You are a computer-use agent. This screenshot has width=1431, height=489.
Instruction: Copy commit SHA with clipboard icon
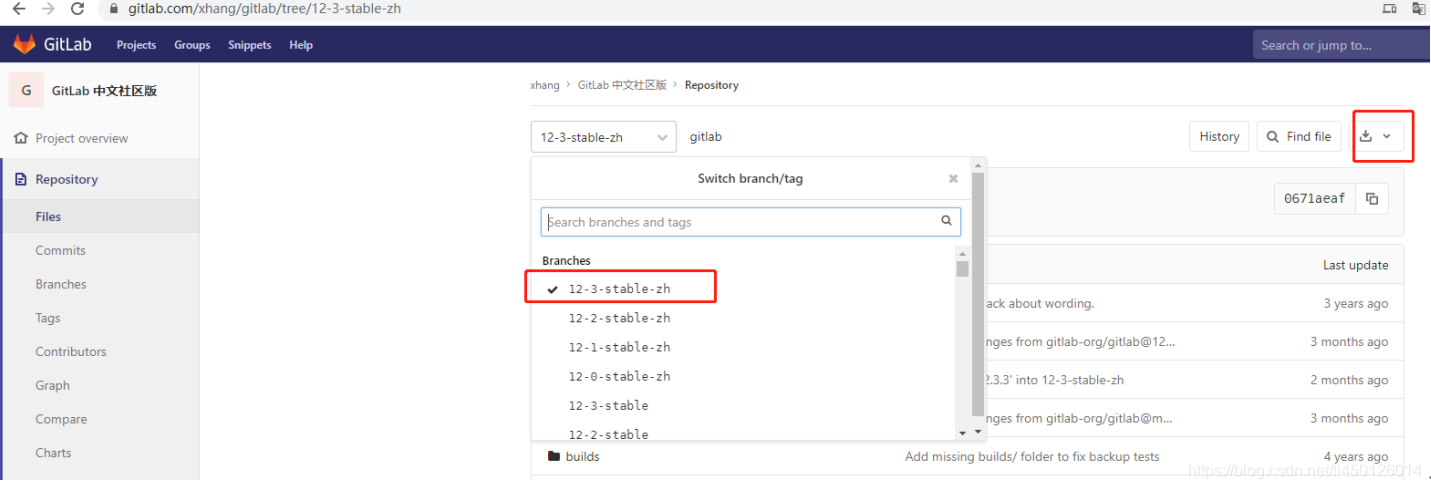click(x=1372, y=199)
